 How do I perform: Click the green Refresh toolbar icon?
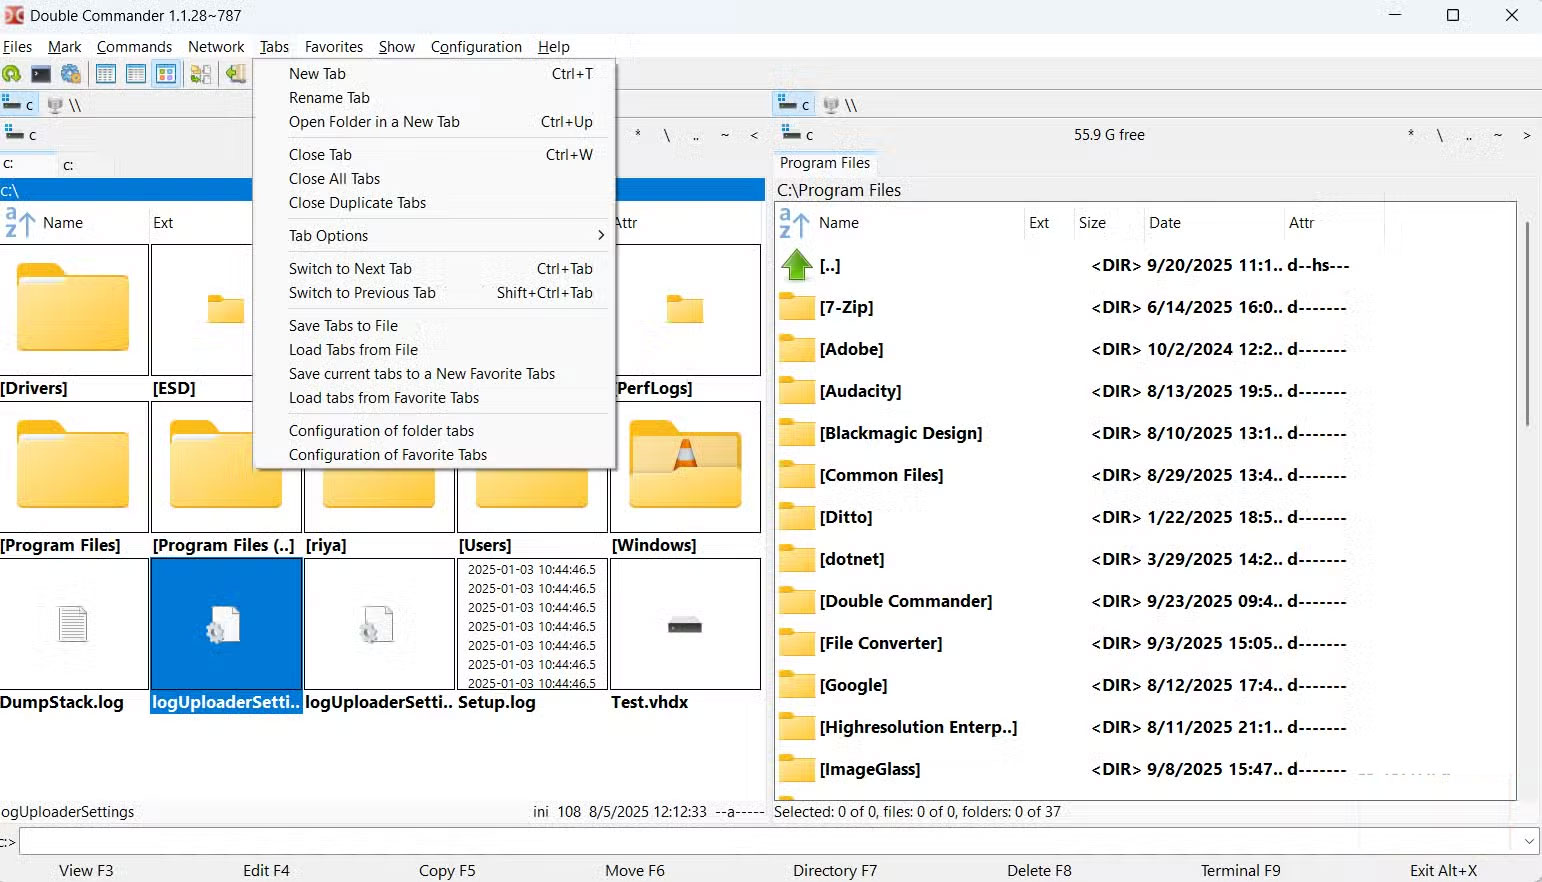12,74
